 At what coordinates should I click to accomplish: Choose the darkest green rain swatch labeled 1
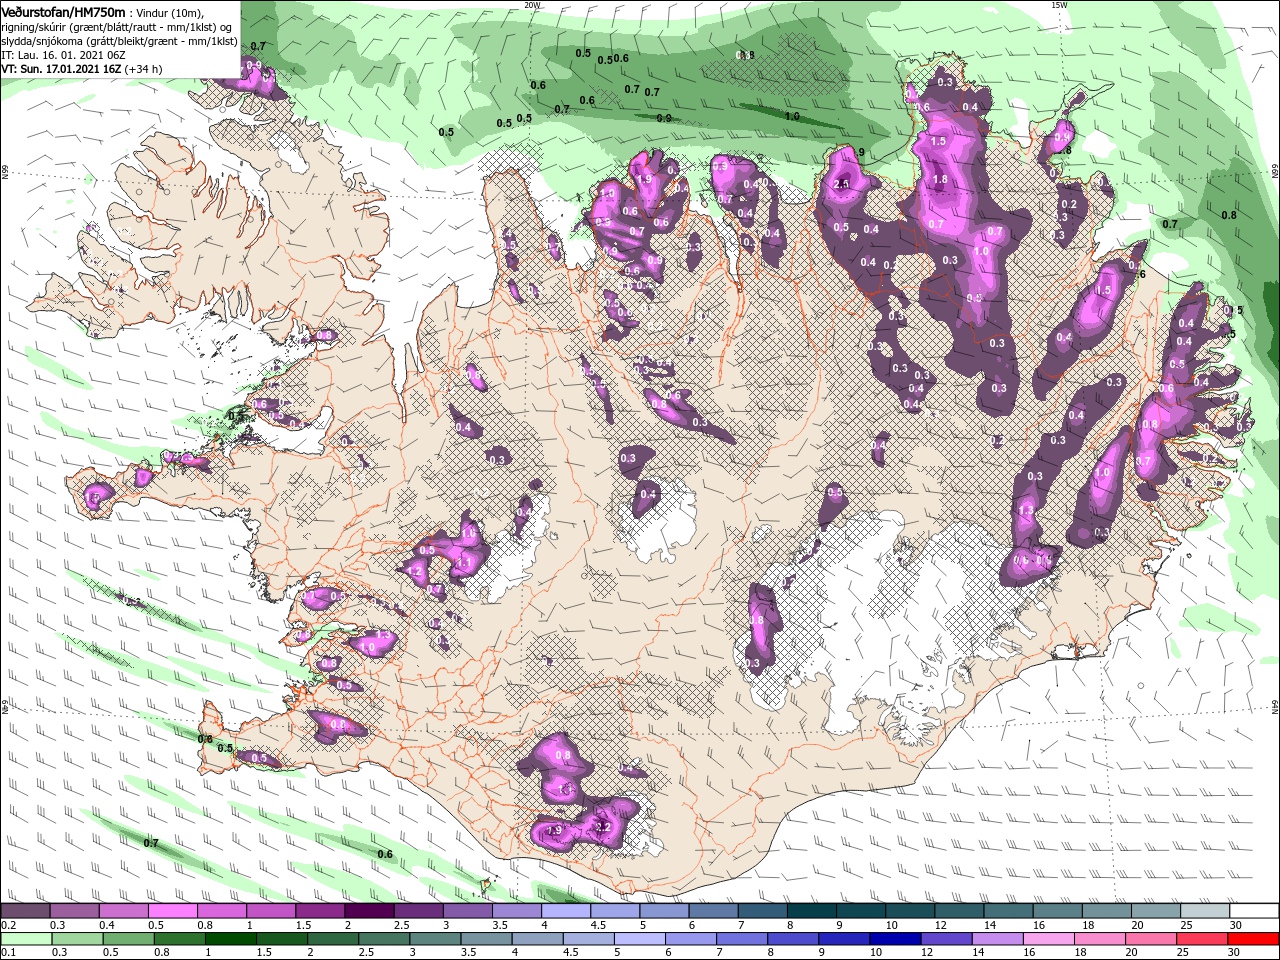click(x=229, y=939)
